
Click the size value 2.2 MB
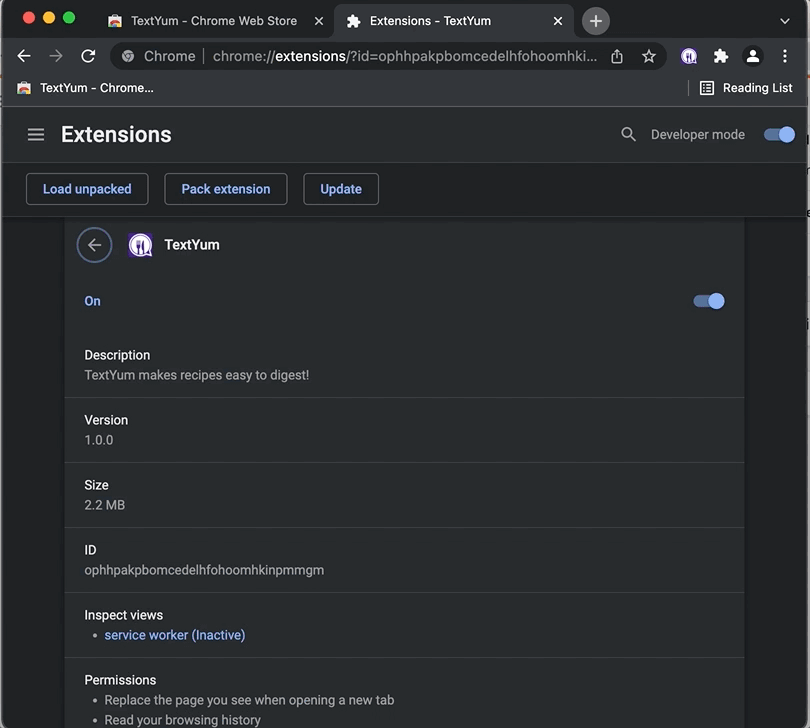pos(104,505)
